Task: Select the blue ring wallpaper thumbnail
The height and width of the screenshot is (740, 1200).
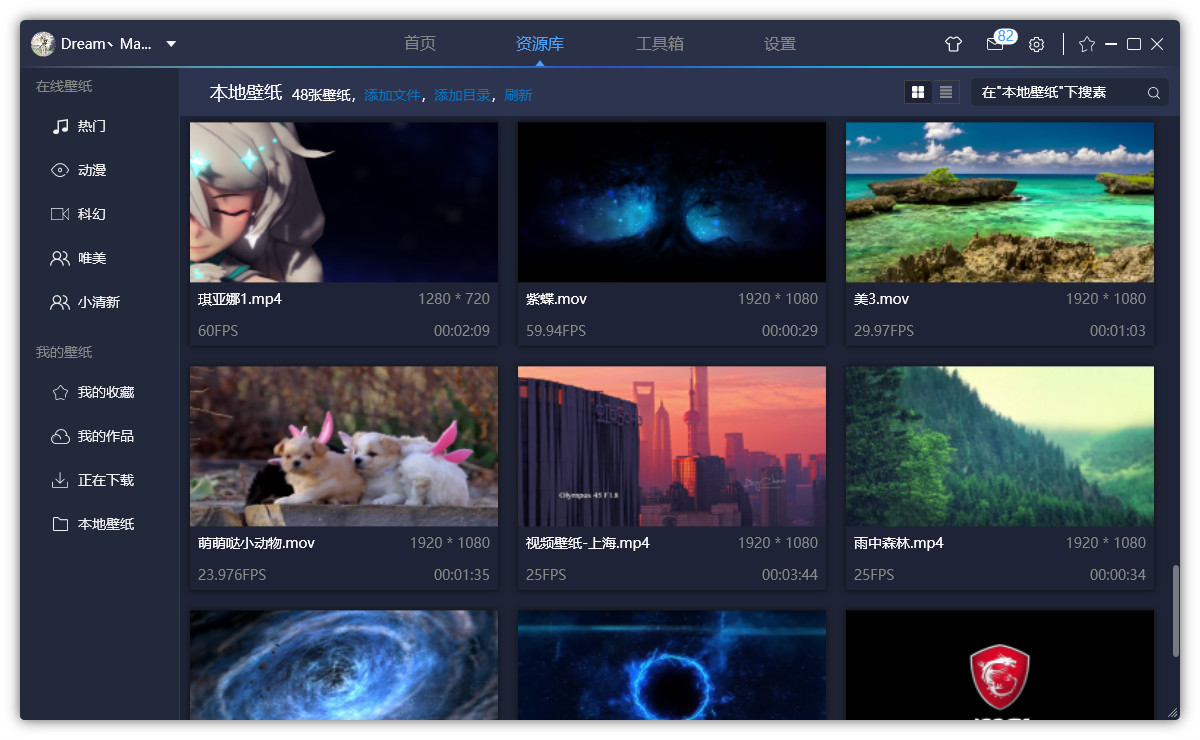Action: click(x=672, y=665)
